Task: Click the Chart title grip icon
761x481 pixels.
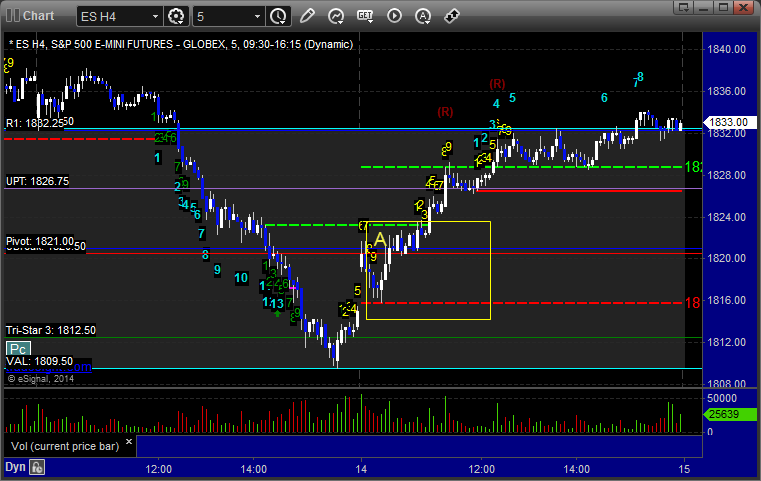Action: [x=13, y=16]
